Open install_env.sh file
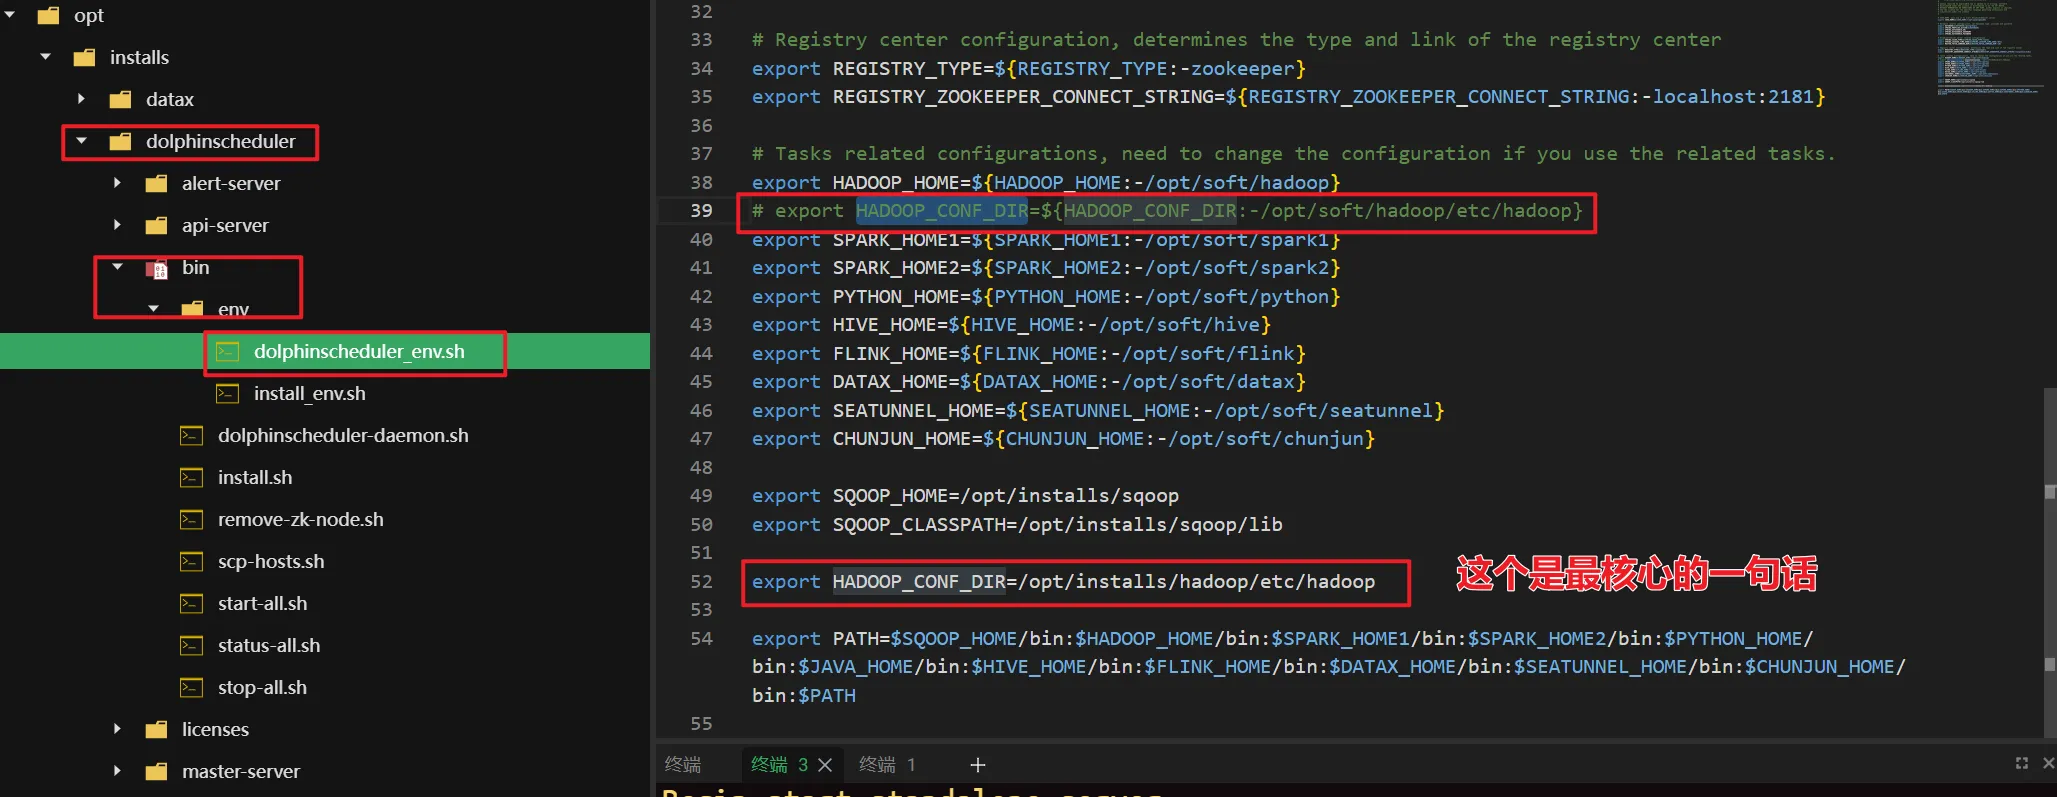This screenshot has width=2057, height=797. 310,393
